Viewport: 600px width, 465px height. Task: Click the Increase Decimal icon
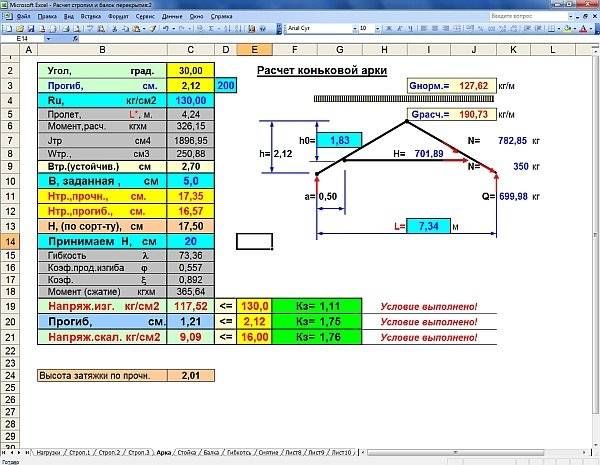tap(502, 29)
